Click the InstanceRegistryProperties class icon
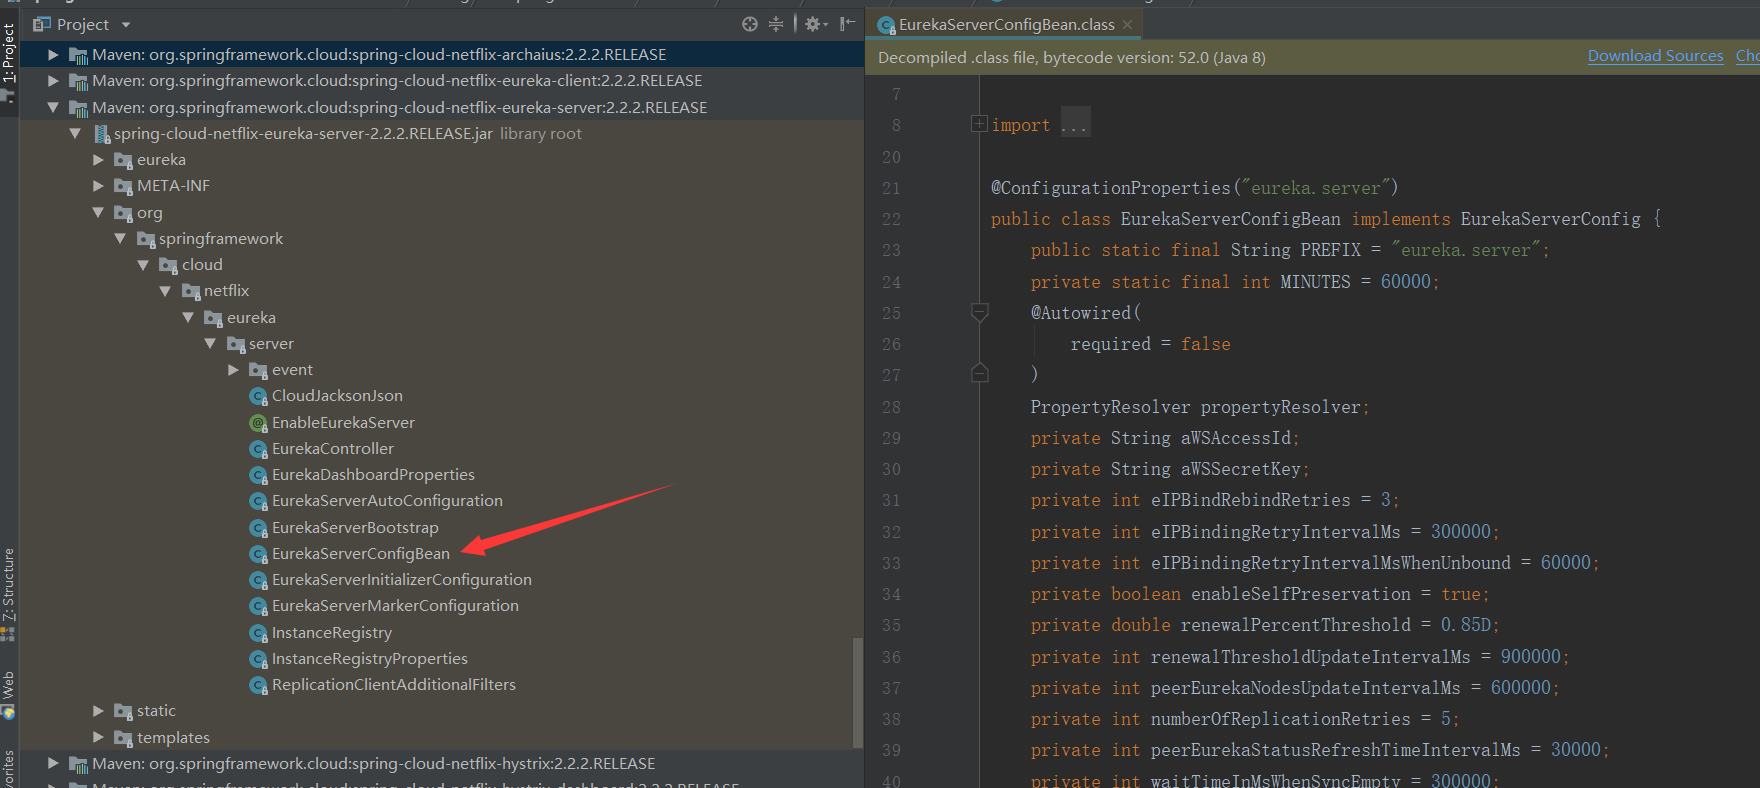Image resolution: width=1760 pixels, height=788 pixels. tap(258, 659)
